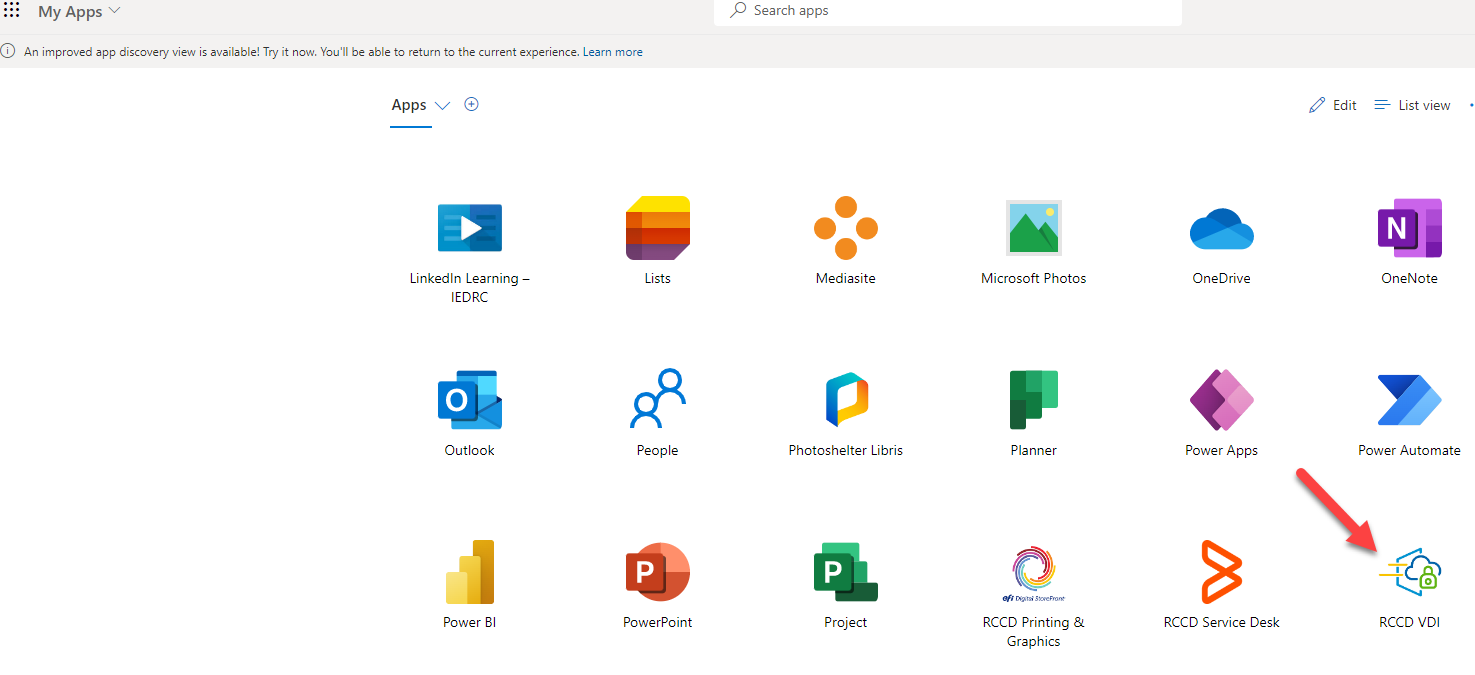1475x675 pixels.
Task: Launch the RCCD Service Desk icon
Action: [x=1221, y=572]
